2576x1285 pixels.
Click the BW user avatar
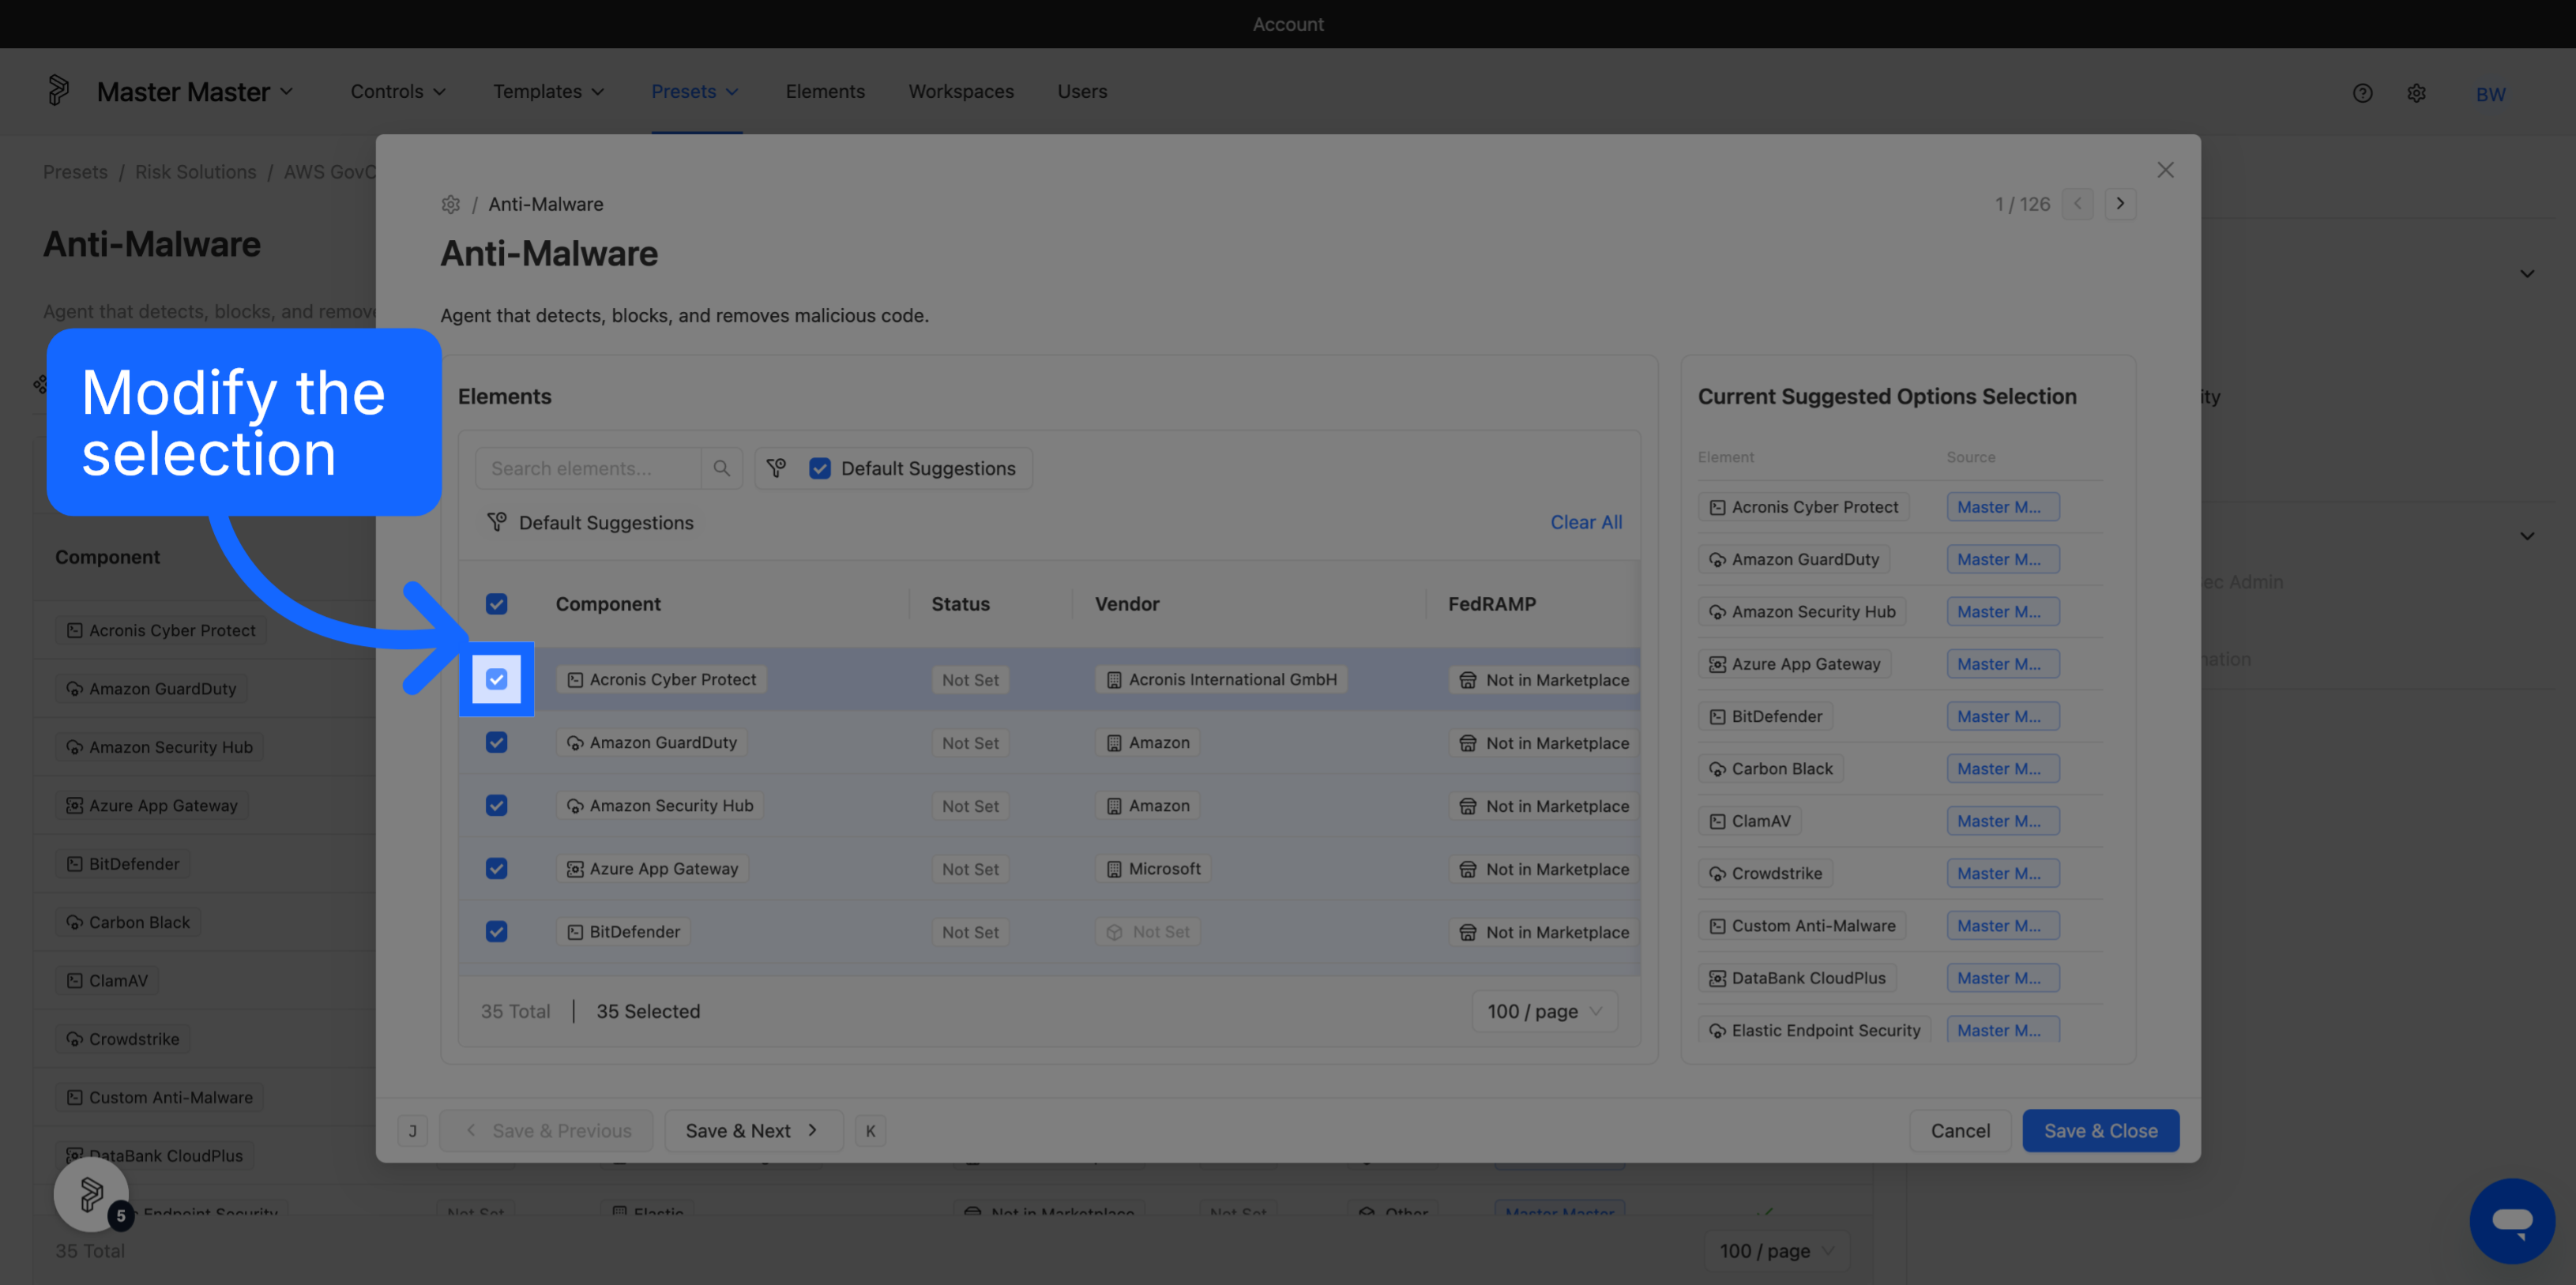click(x=2490, y=94)
